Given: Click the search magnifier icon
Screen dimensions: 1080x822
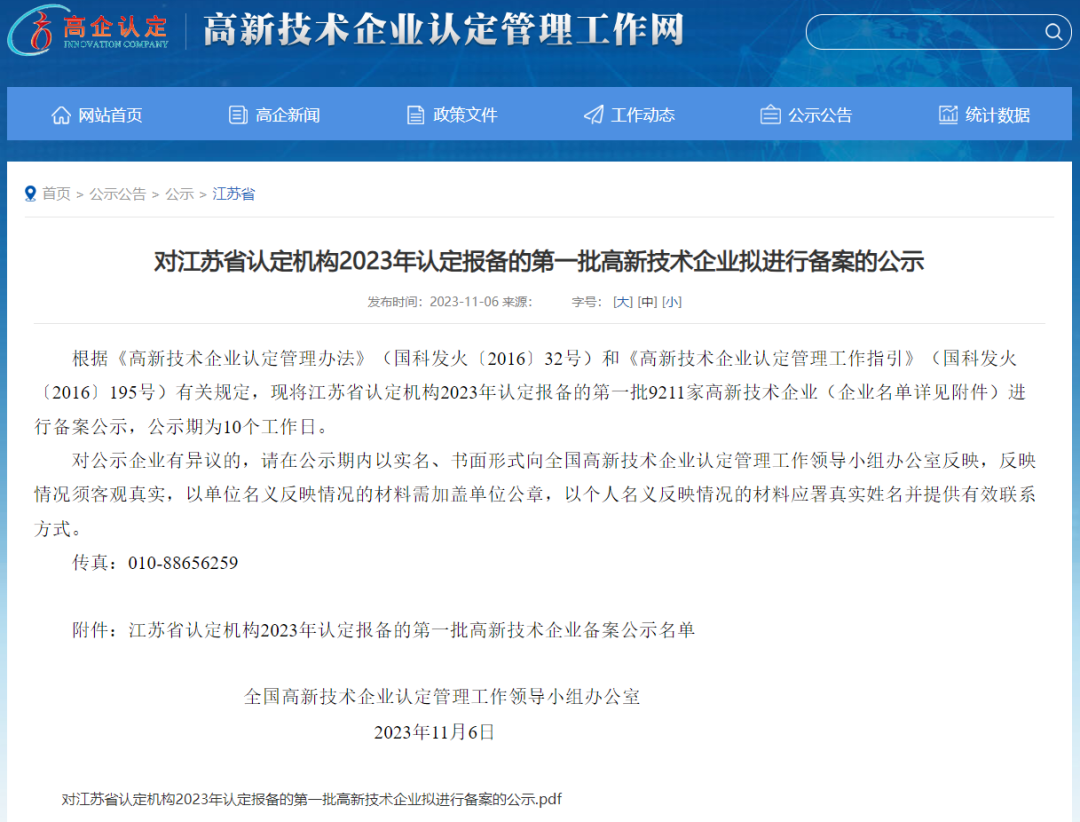Looking at the screenshot, I should pyautogui.click(x=1053, y=32).
